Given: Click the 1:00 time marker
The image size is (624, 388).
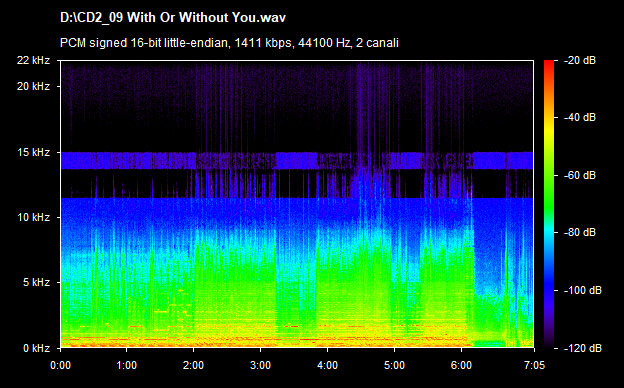Looking at the screenshot, I should [x=127, y=365].
